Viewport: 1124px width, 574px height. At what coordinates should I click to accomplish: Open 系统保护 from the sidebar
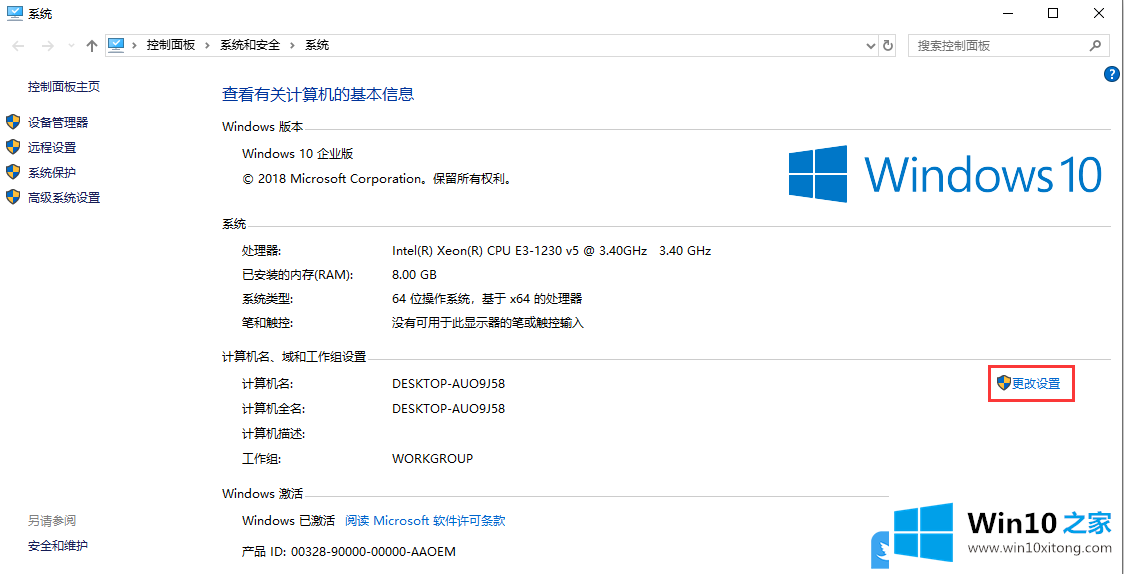(x=52, y=173)
